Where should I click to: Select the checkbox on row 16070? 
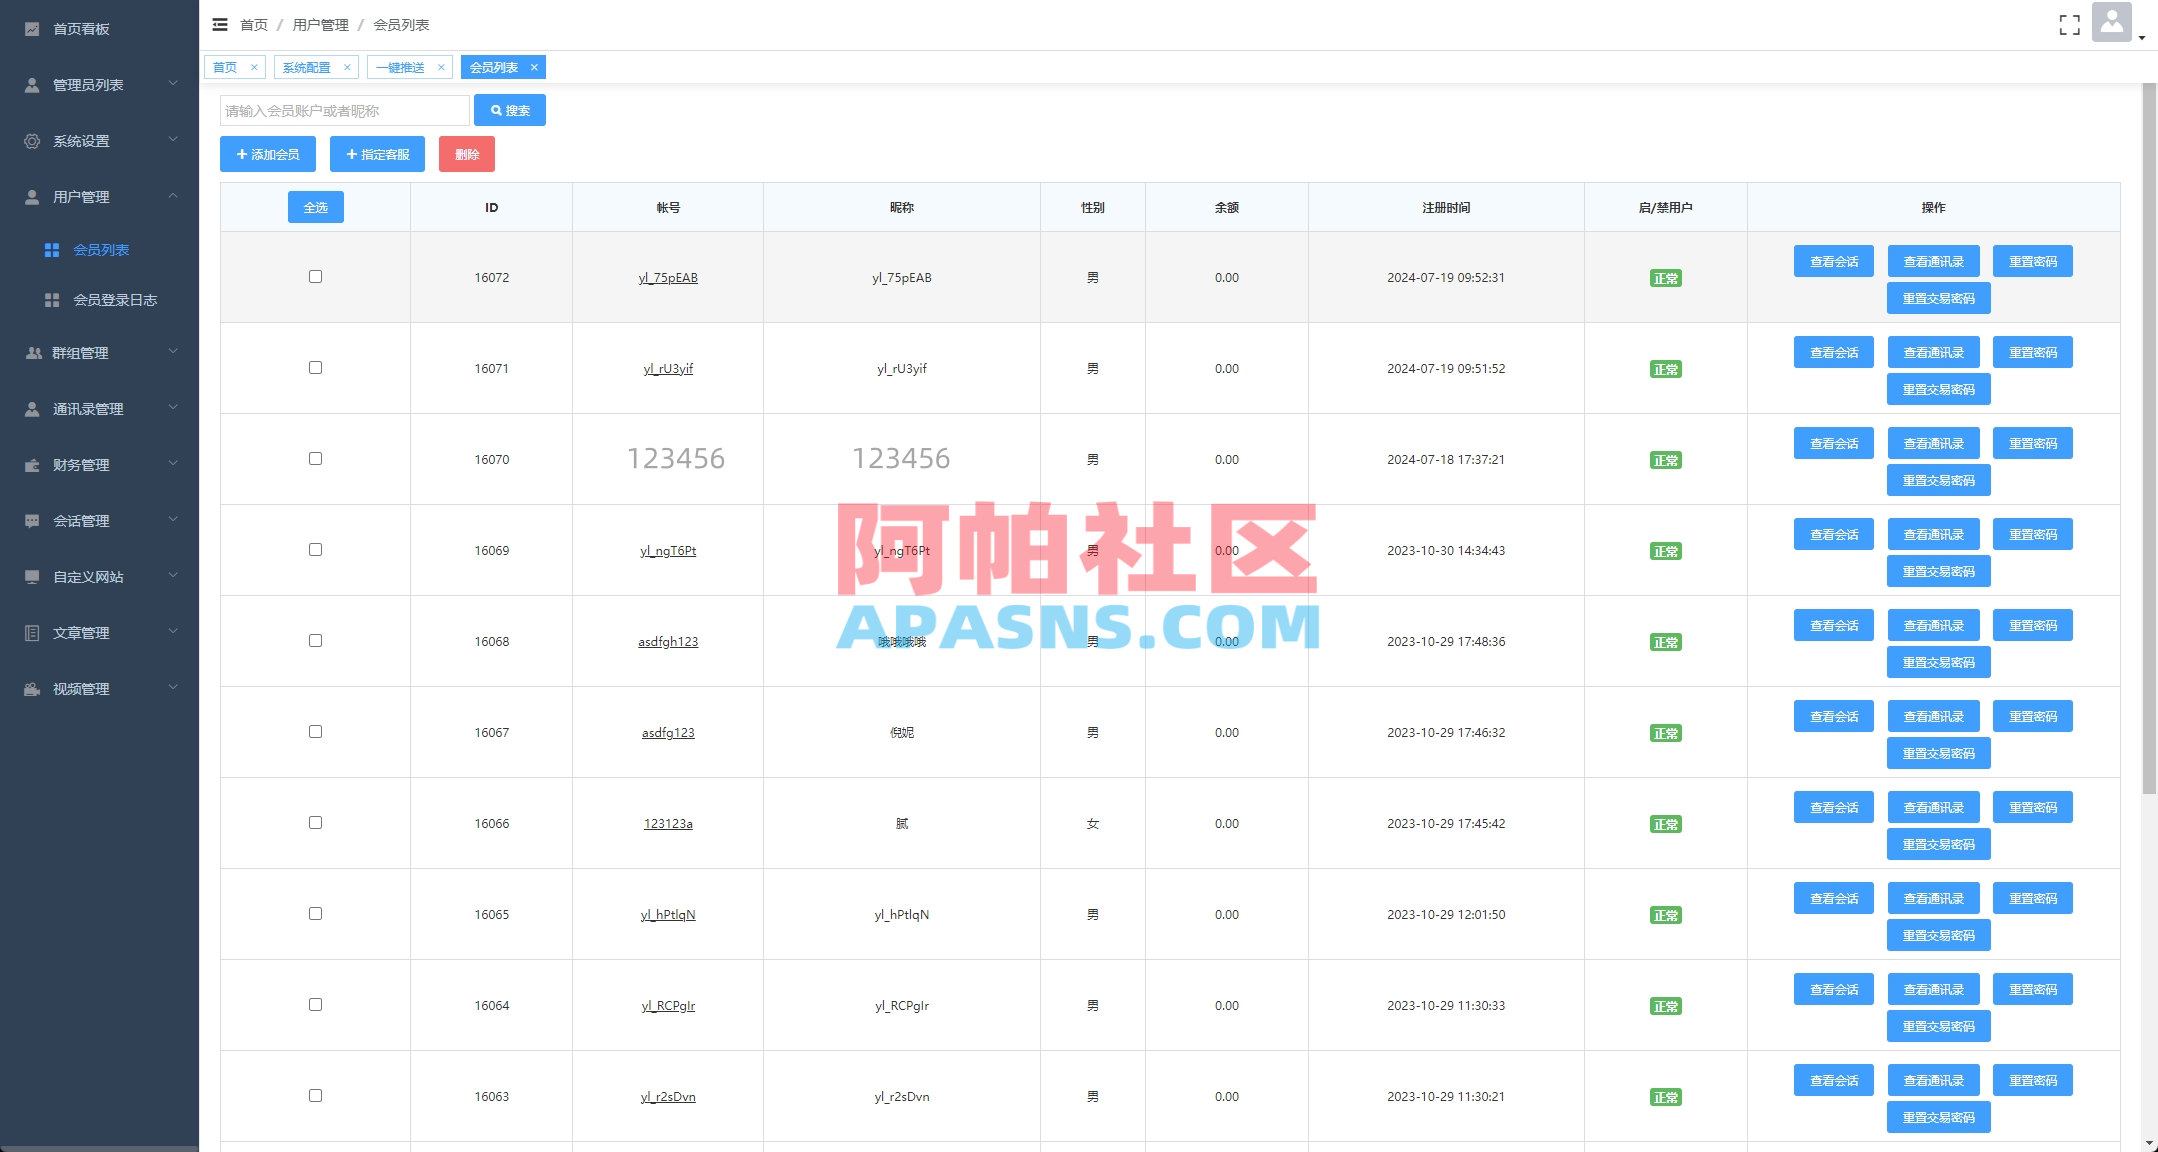tap(316, 458)
